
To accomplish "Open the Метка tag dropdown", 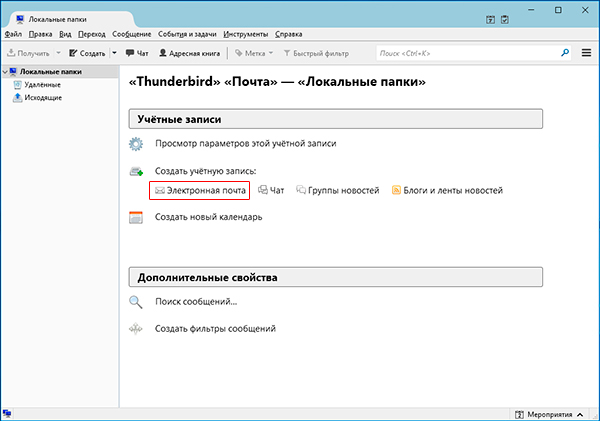I will [254, 53].
